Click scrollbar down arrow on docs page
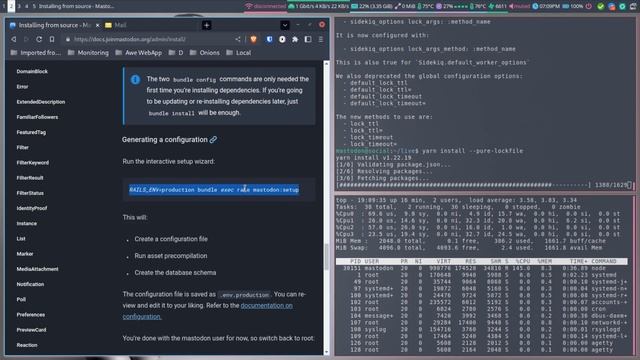The width and height of the screenshot is (640, 360). pos(326,352)
